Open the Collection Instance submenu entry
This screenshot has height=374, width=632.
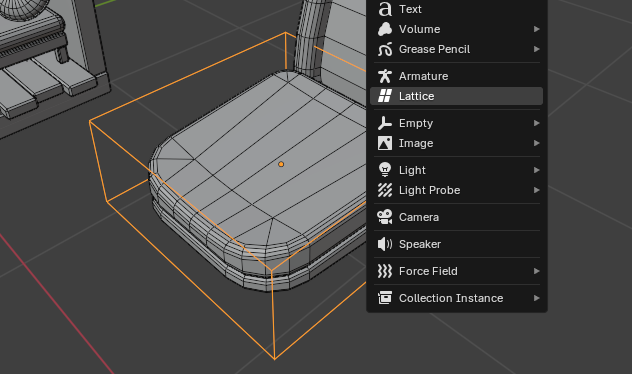click(x=456, y=298)
